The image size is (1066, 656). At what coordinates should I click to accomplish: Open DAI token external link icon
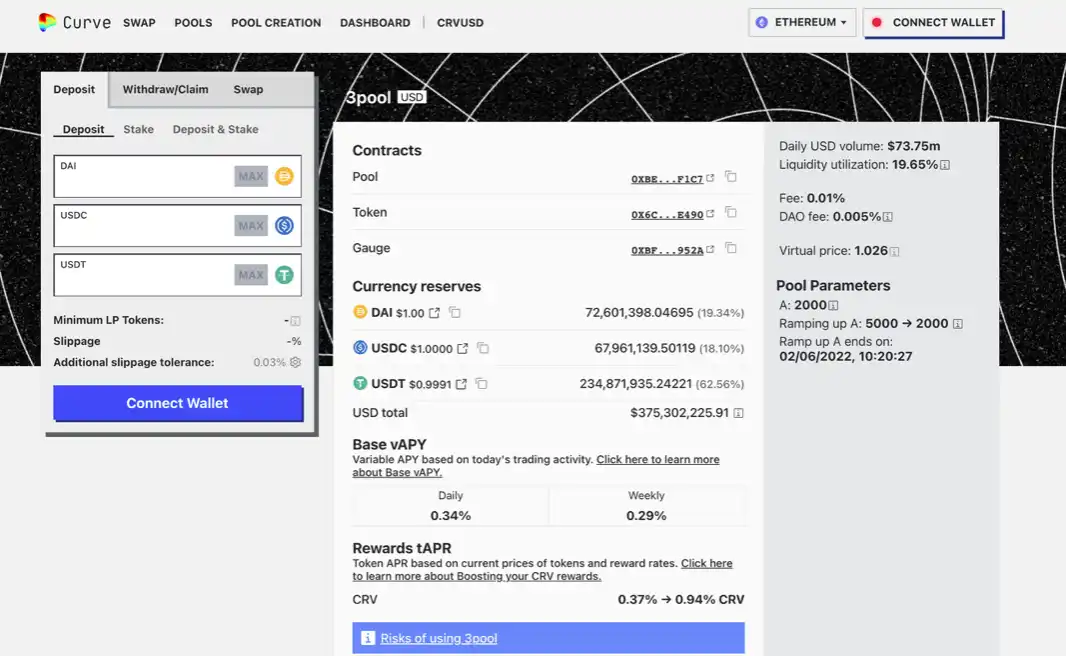tap(434, 313)
